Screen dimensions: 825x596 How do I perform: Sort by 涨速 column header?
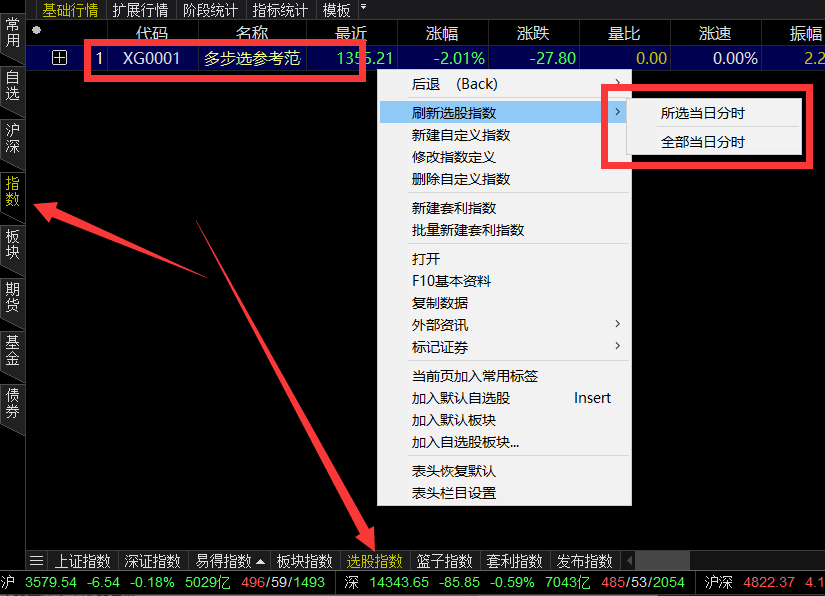[715, 33]
